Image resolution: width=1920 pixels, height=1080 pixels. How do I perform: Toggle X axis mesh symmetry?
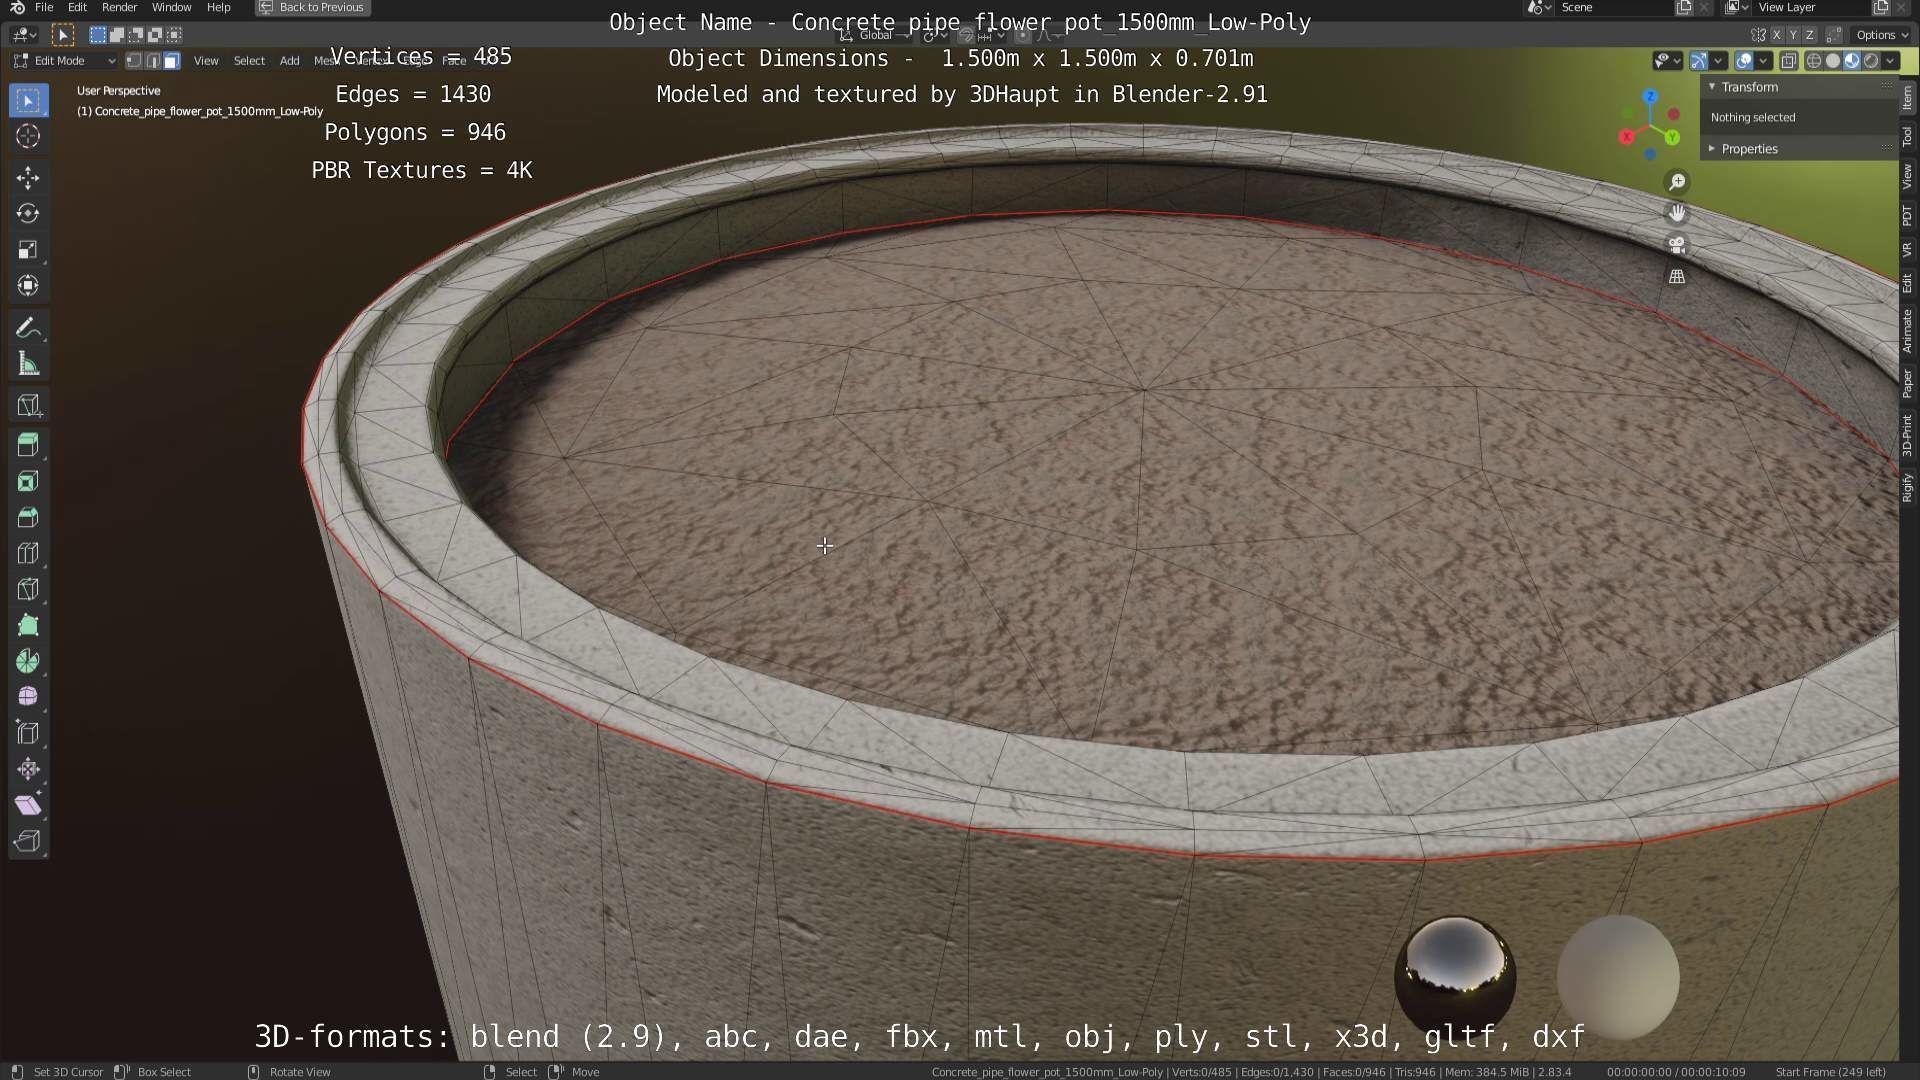coord(1777,35)
